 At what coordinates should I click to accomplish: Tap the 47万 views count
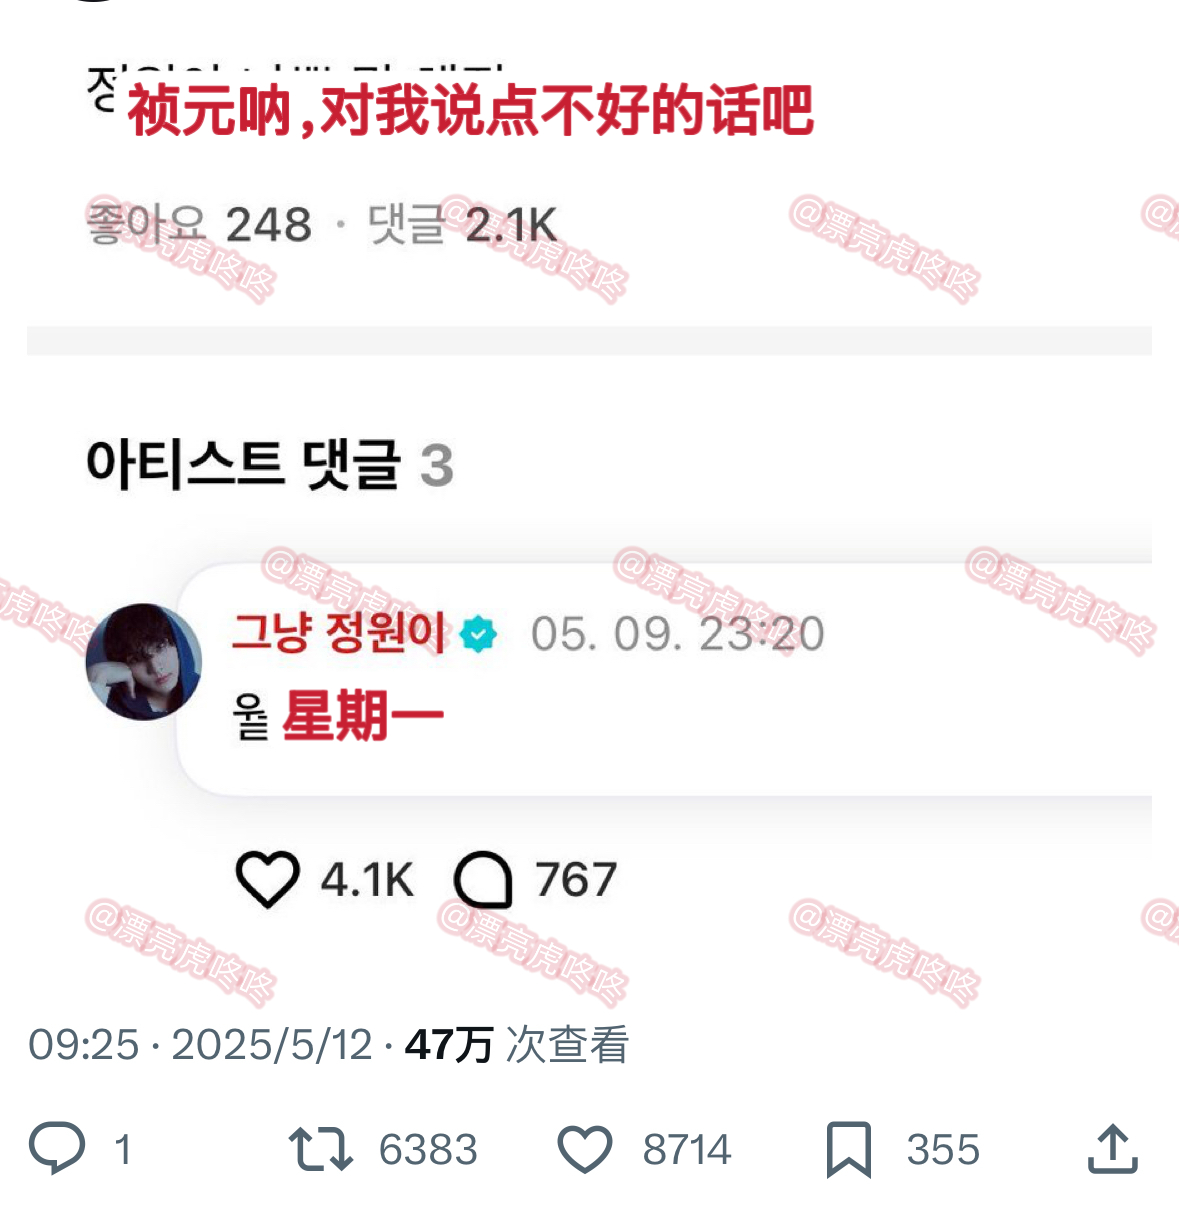449,1045
